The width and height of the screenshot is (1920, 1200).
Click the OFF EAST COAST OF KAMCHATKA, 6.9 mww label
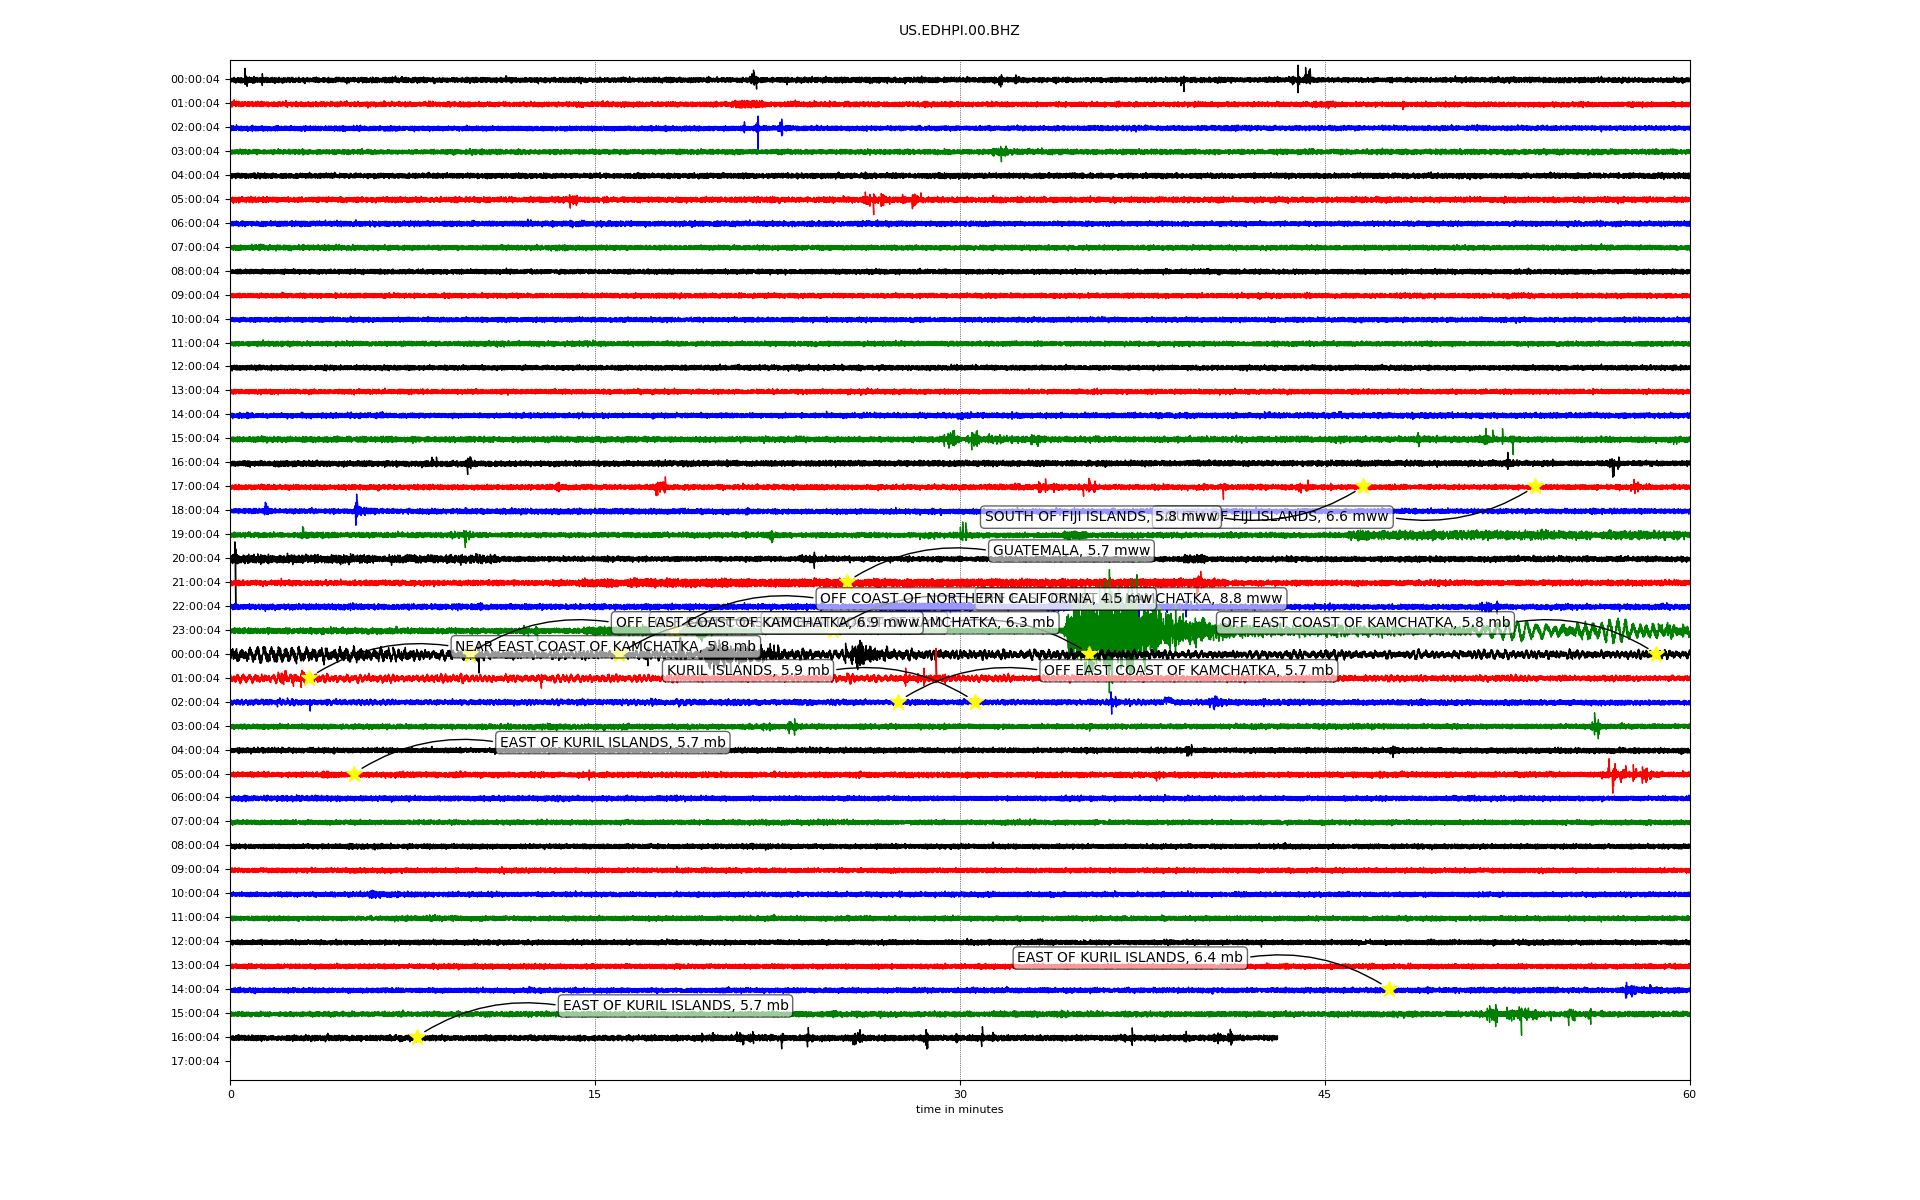pos(767,622)
